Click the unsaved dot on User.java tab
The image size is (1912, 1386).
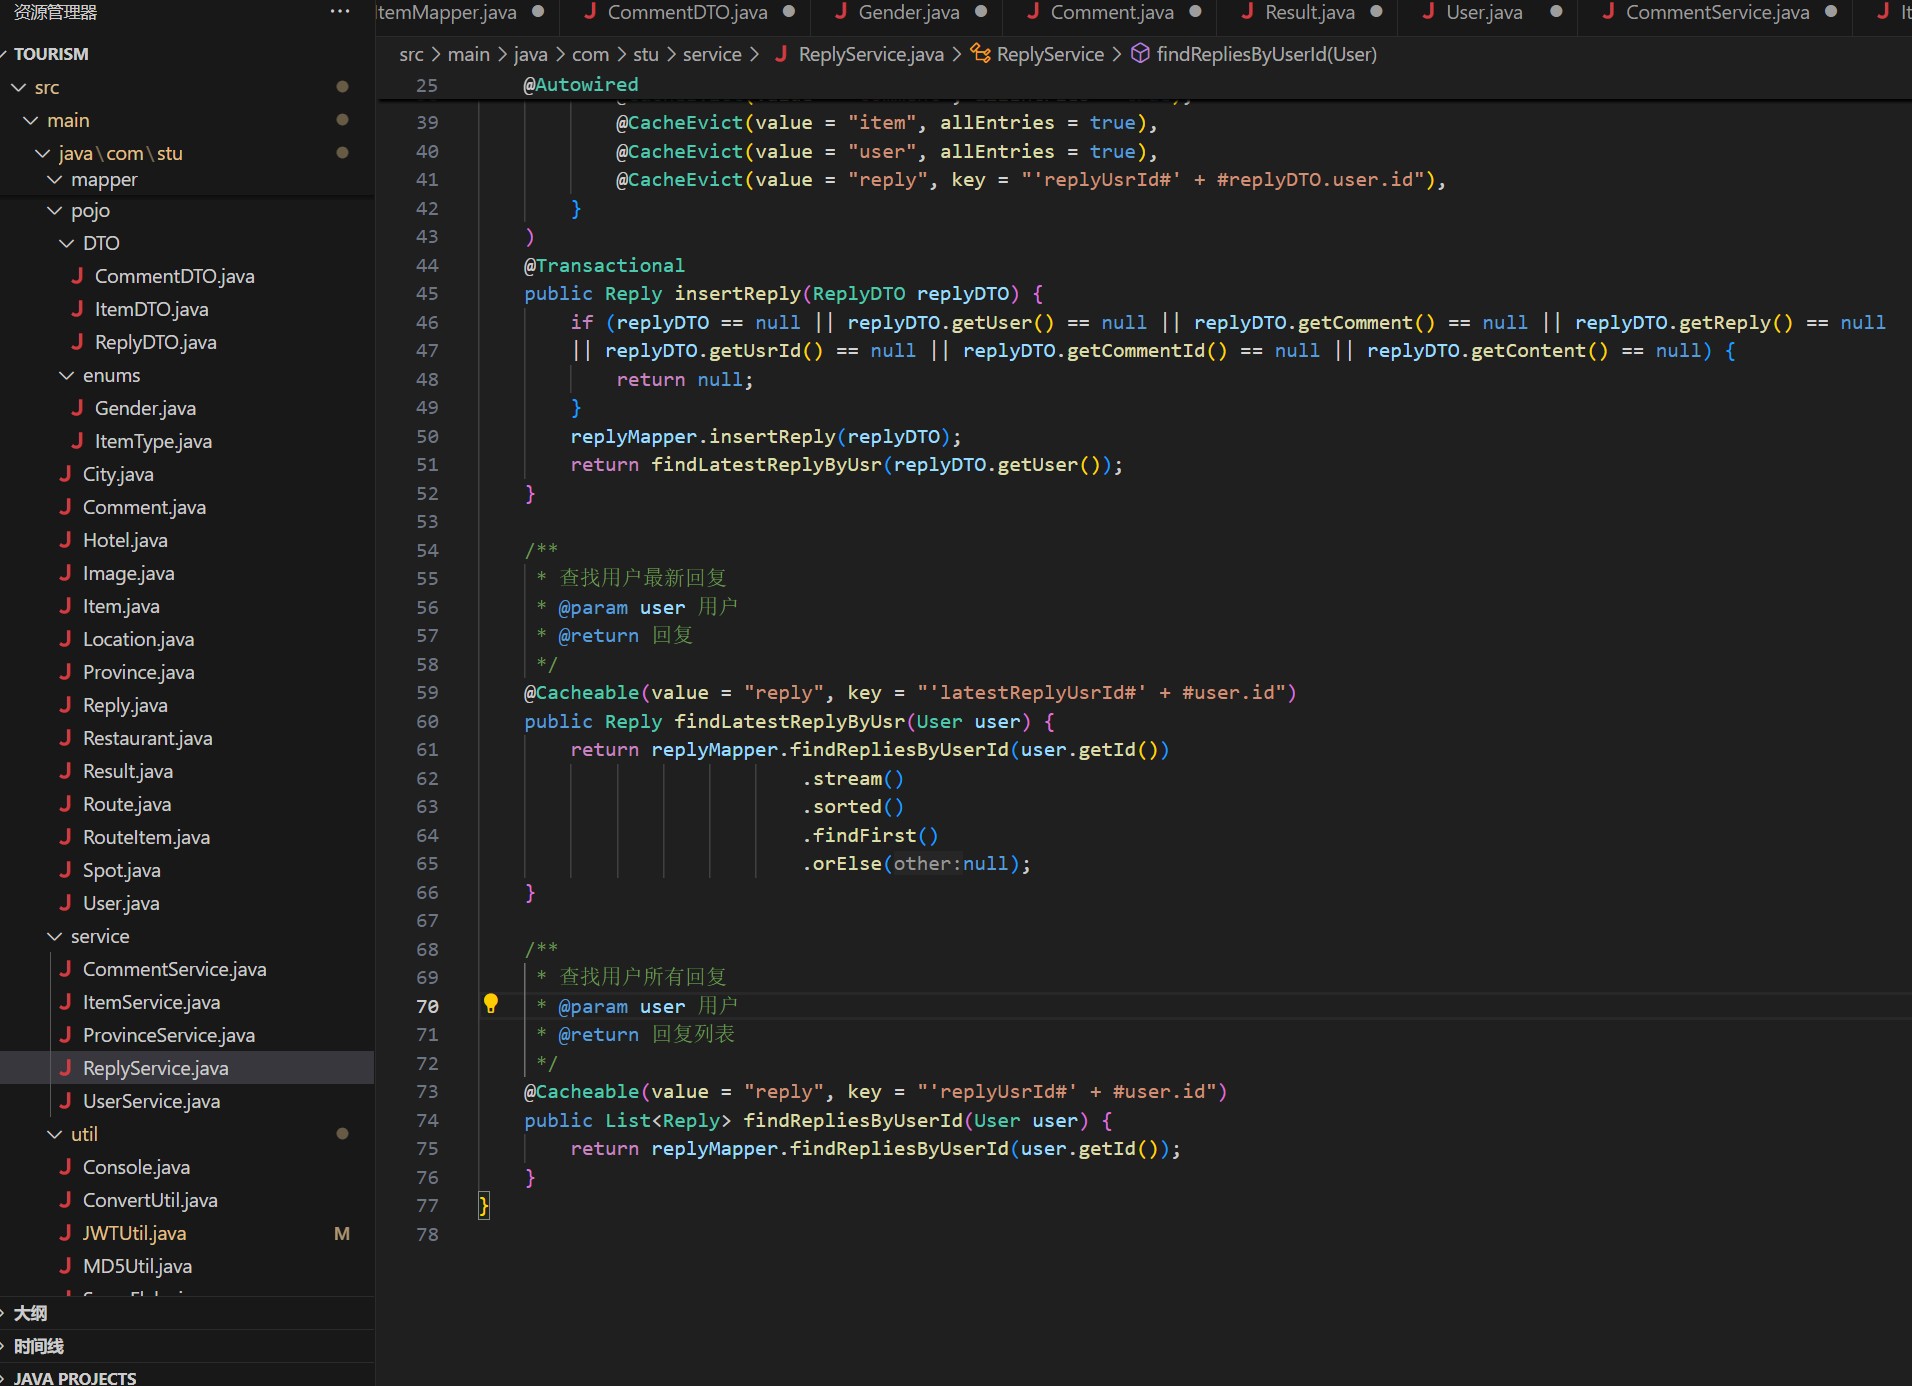coord(1556,12)
